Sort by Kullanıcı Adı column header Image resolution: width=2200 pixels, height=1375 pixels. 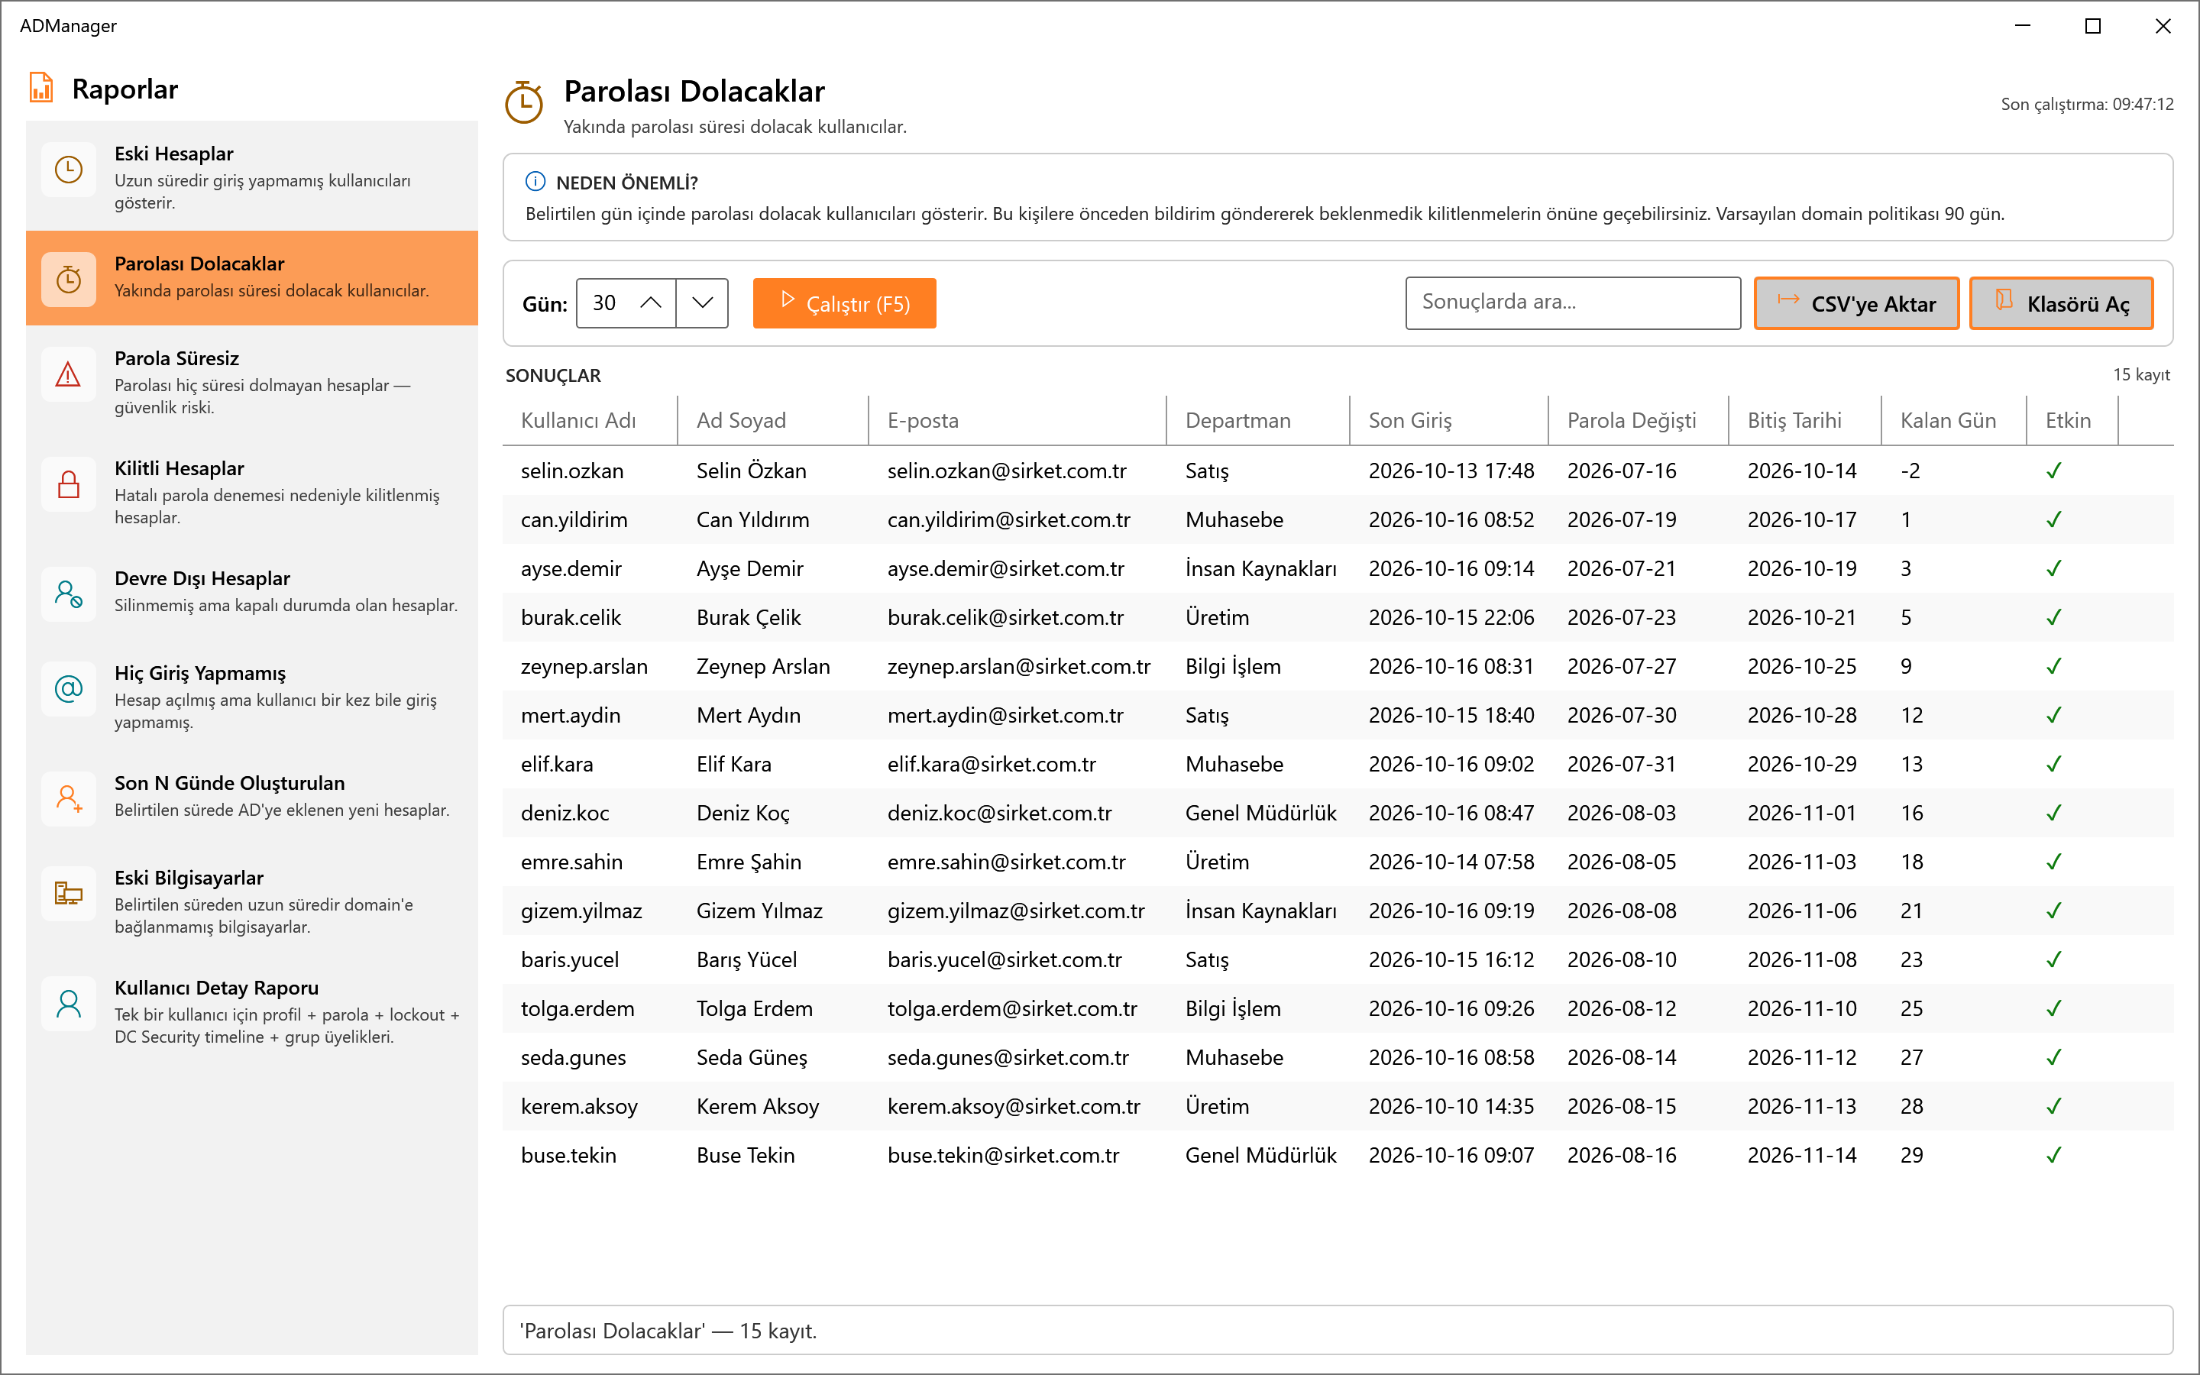[x=590, y=420]
